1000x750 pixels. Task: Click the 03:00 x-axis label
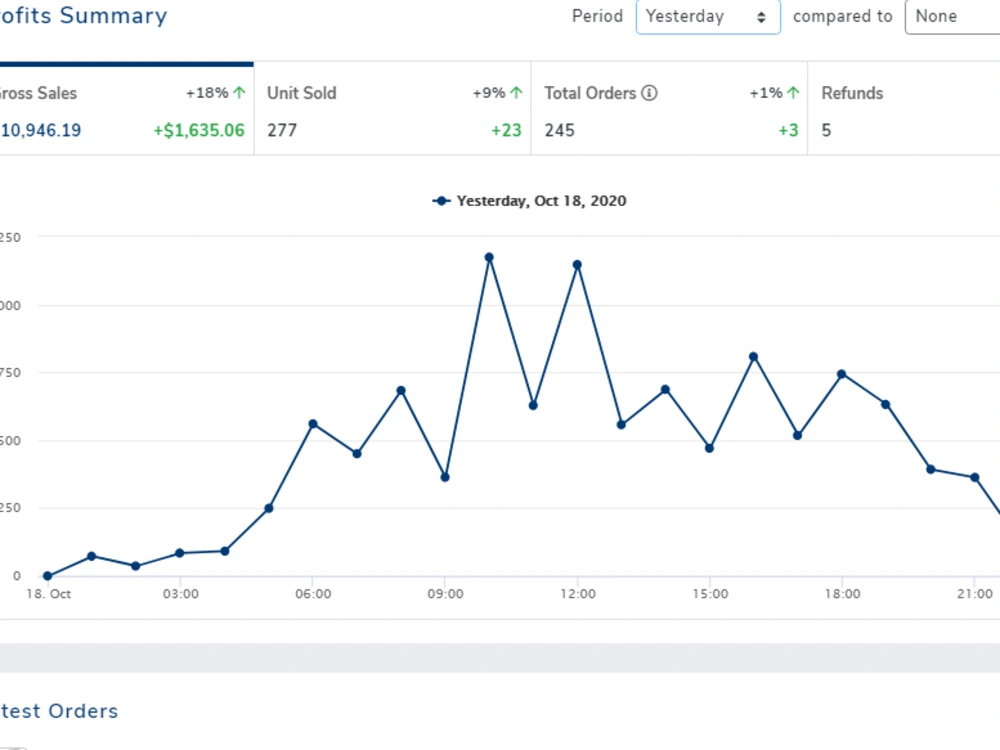coord(180,594)
